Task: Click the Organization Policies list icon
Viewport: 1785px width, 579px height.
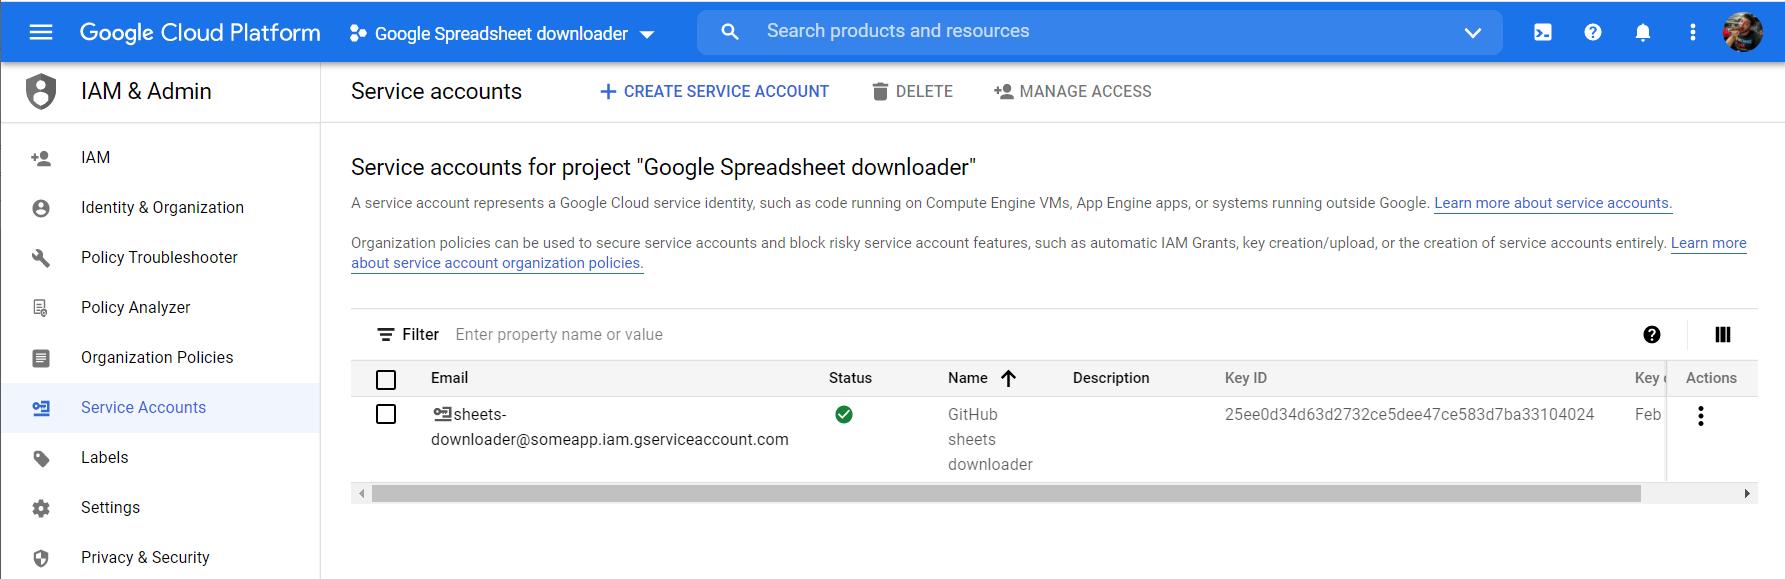Action: (41, 358)
